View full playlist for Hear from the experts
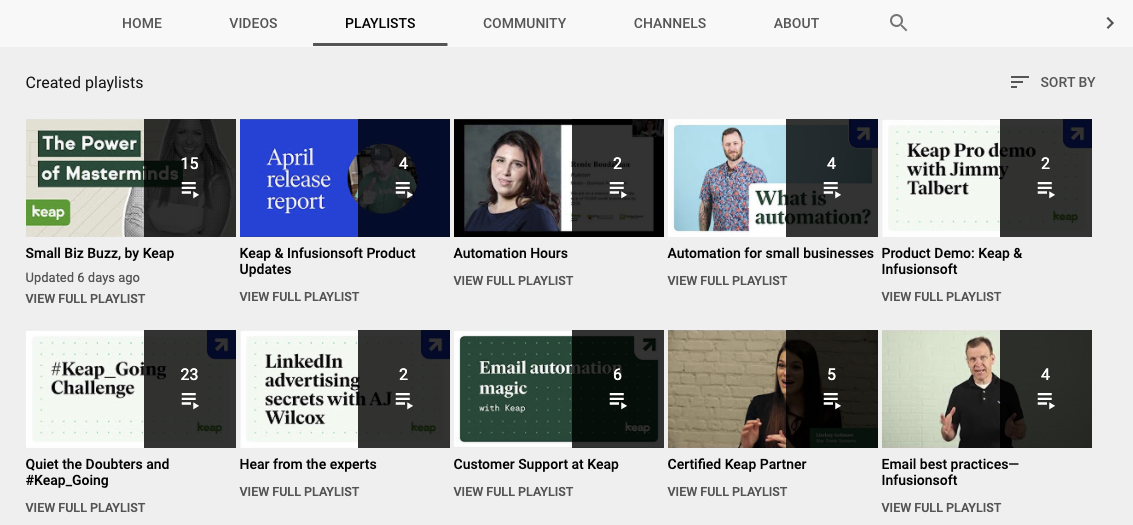The height and width of the screenshot is (525, 1133). coord(299,491)
